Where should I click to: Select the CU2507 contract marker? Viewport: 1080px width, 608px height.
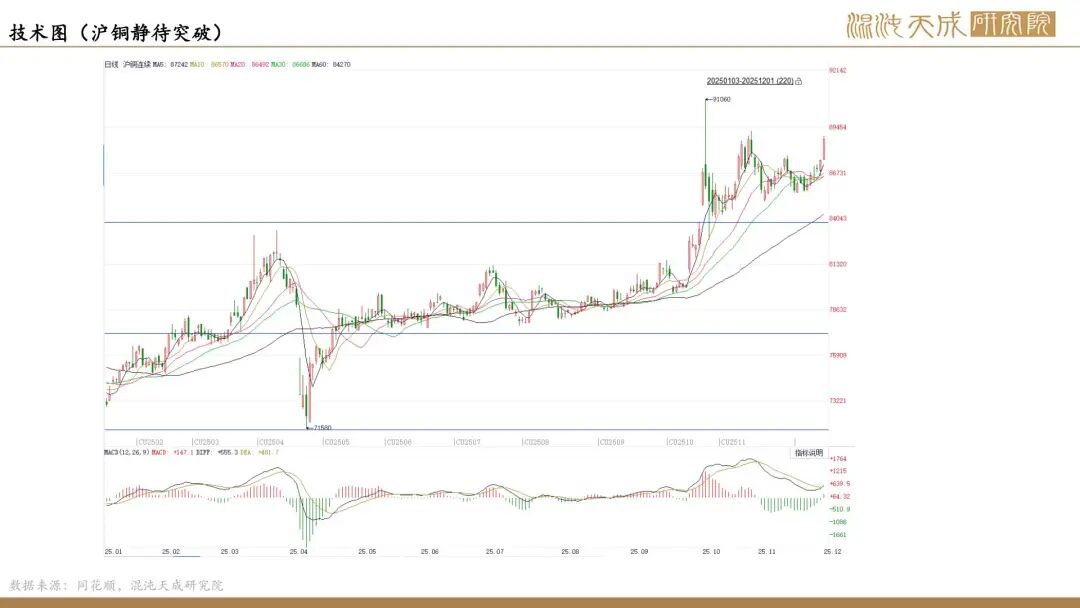pyautogui.click(x=467, y=442)
